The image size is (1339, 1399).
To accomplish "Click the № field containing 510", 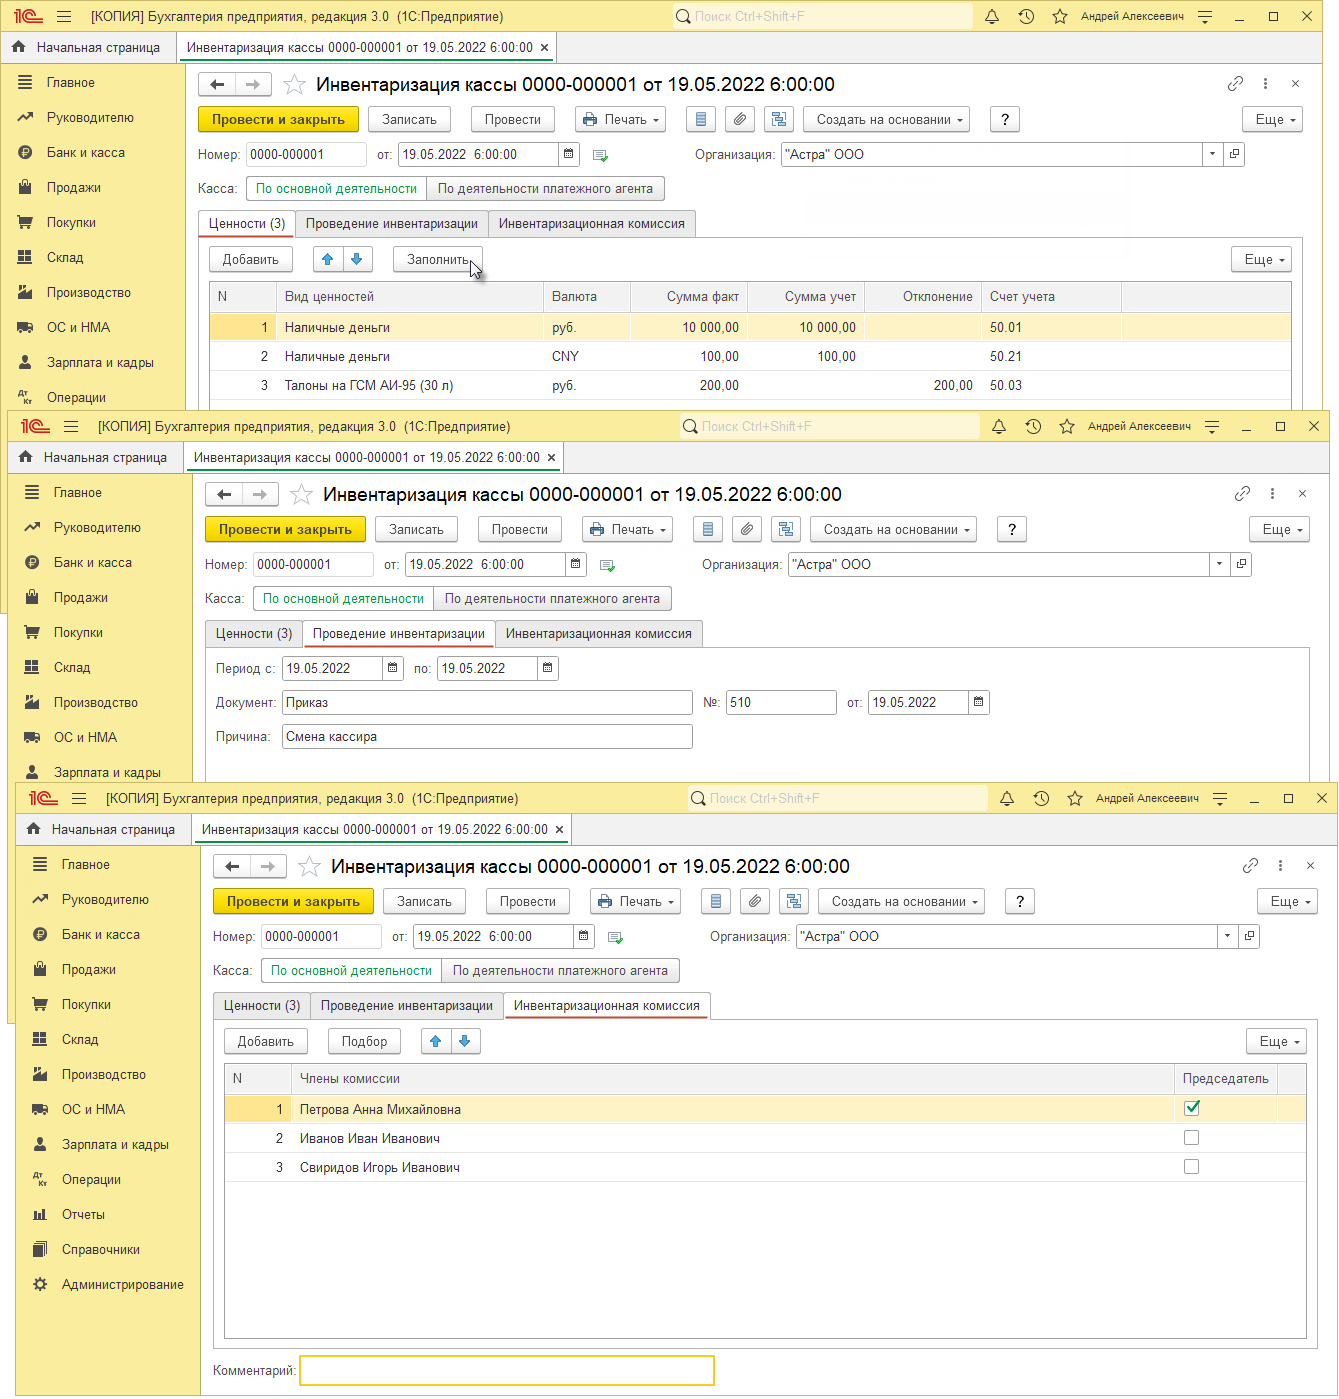I will click(781, 702).
